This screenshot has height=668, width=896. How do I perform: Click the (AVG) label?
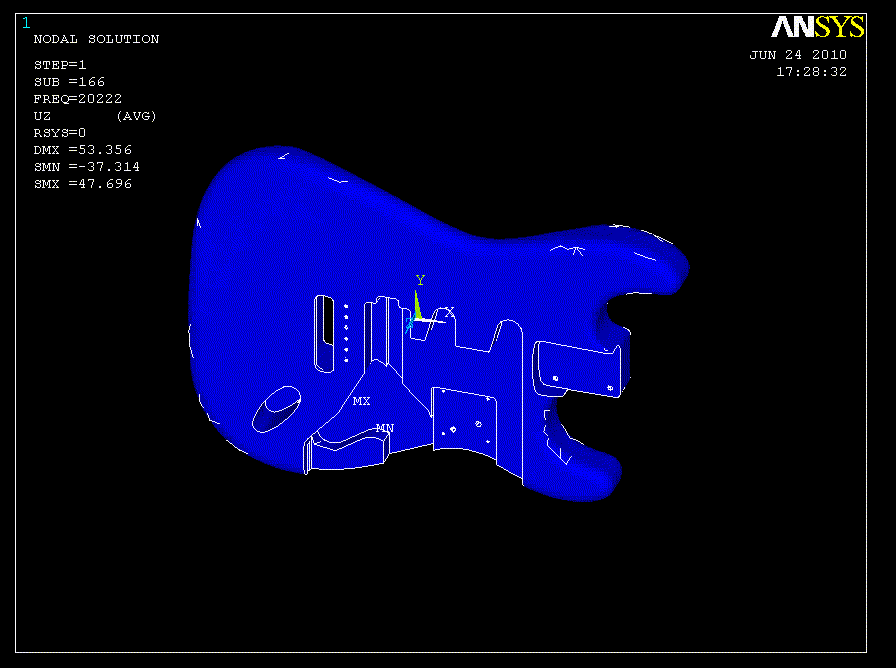click(136, 116)
